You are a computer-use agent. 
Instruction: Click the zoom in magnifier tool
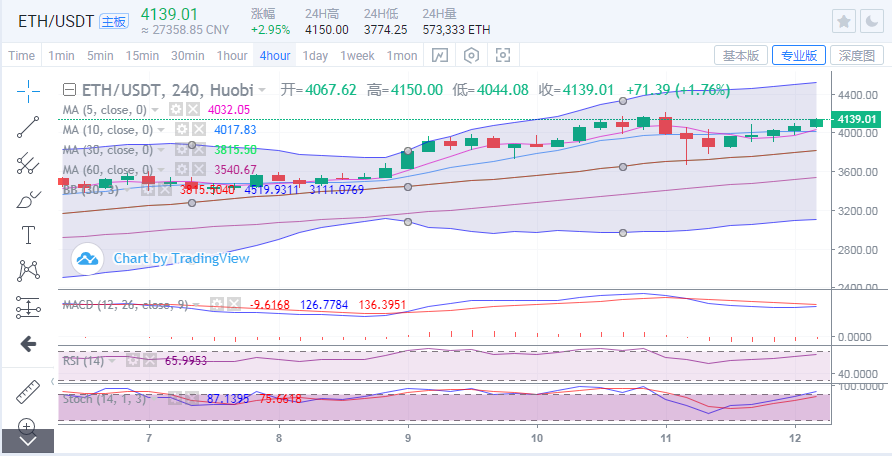click(x=27, y=424)
